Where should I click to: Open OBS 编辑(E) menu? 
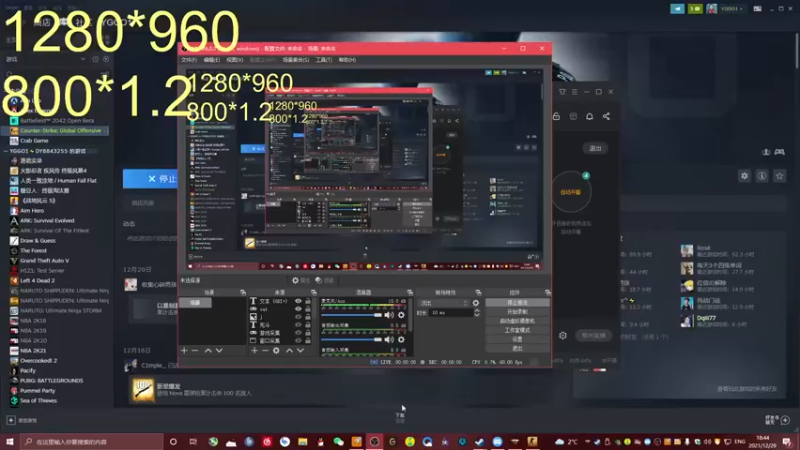tap(212, 60)
